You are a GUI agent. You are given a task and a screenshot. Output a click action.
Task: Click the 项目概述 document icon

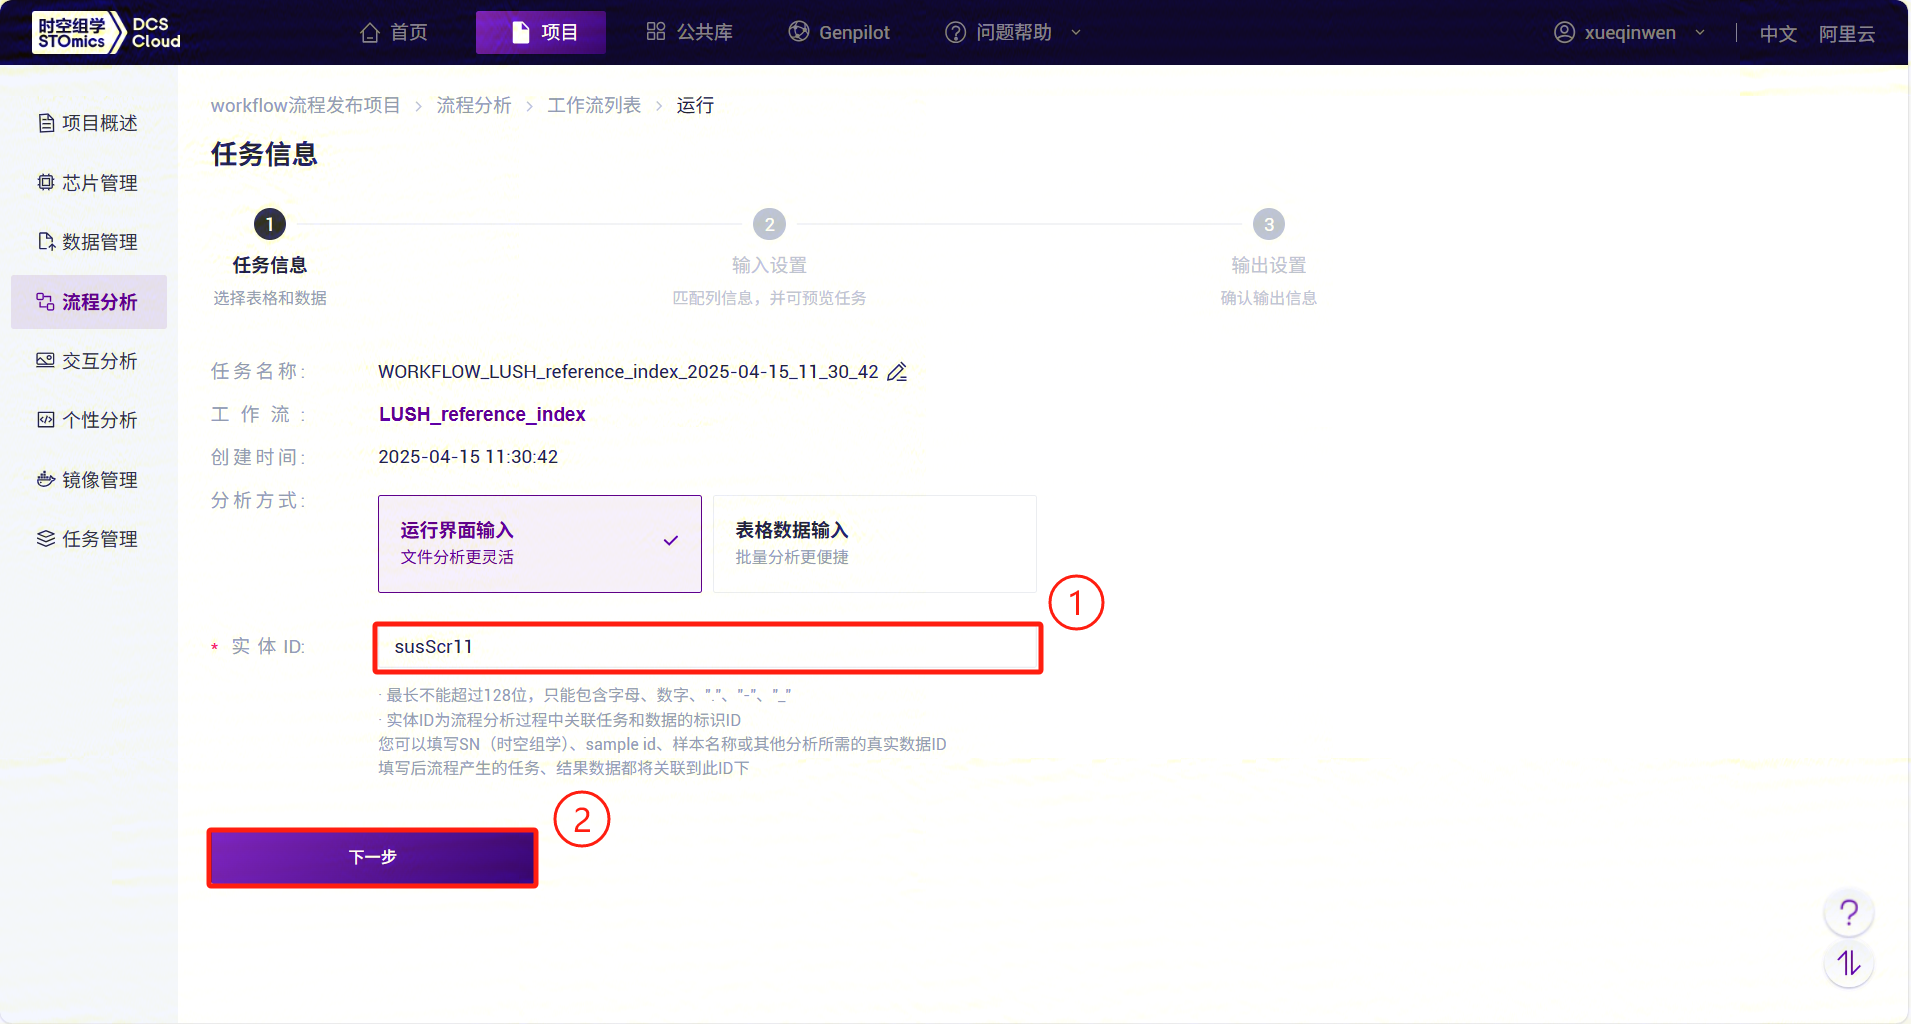[x=46, y=123]
